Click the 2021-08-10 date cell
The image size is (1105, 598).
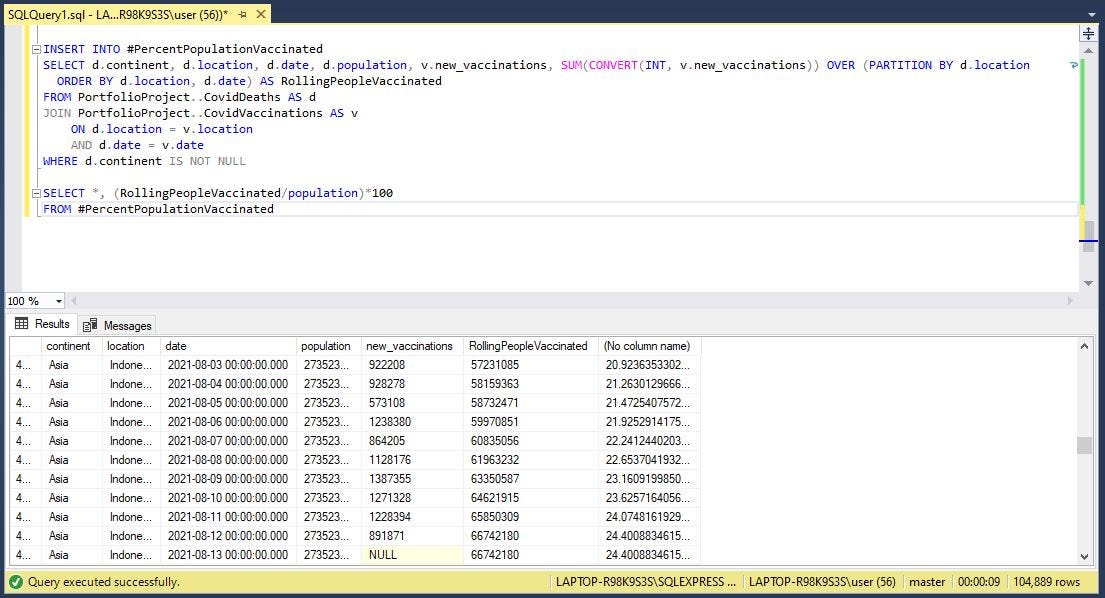228,498
